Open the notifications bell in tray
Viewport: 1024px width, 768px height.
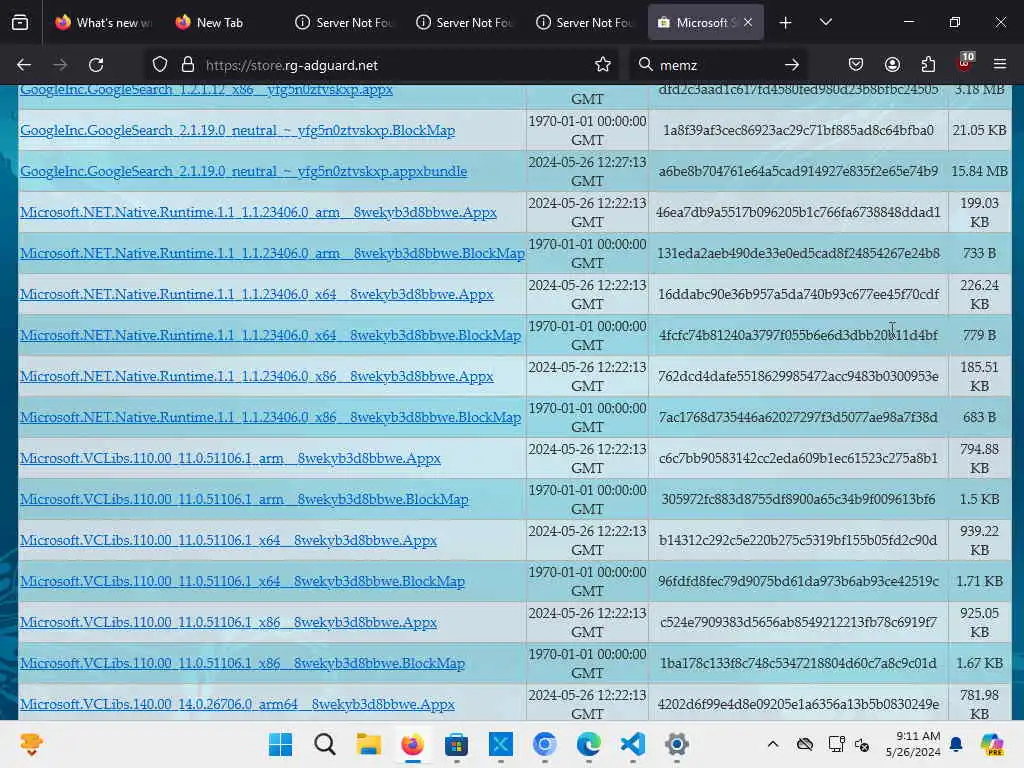[956, 744]
